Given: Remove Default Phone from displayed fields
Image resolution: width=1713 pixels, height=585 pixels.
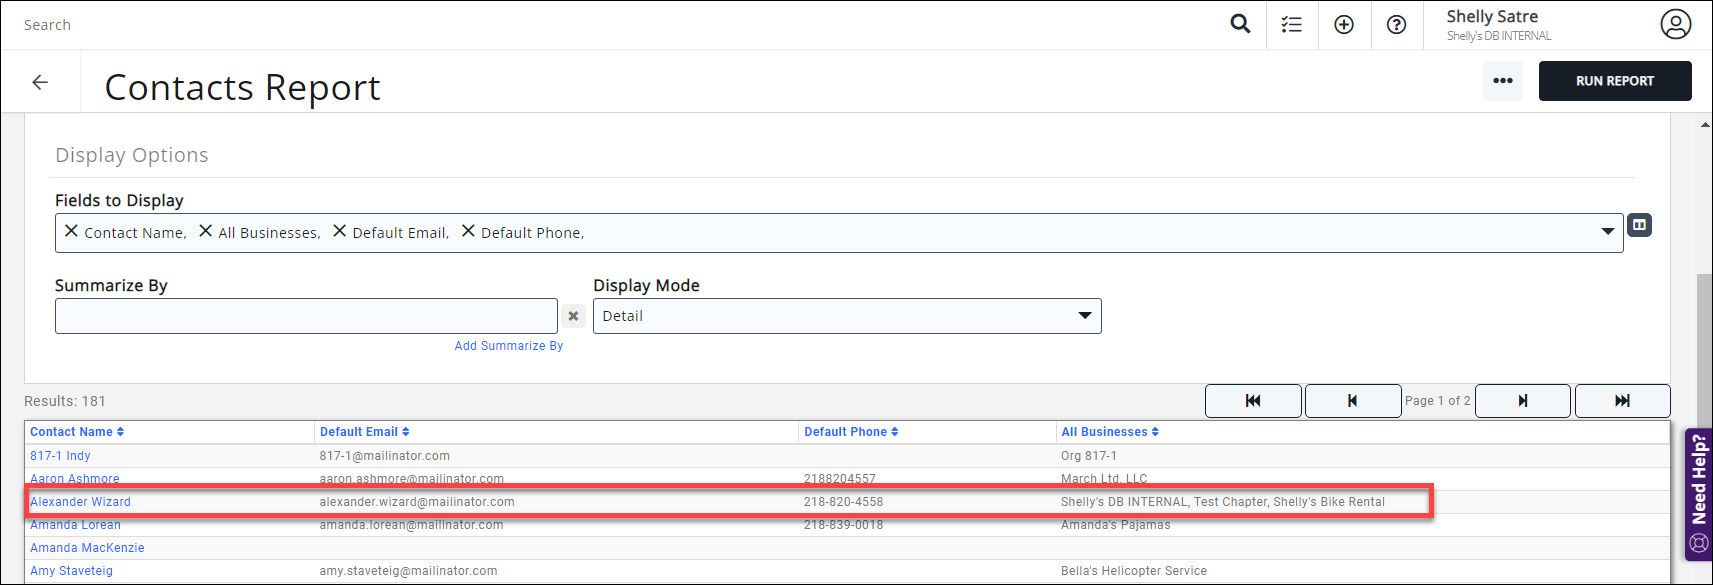Looking at the screenshot, I should [x=468, y=231].
